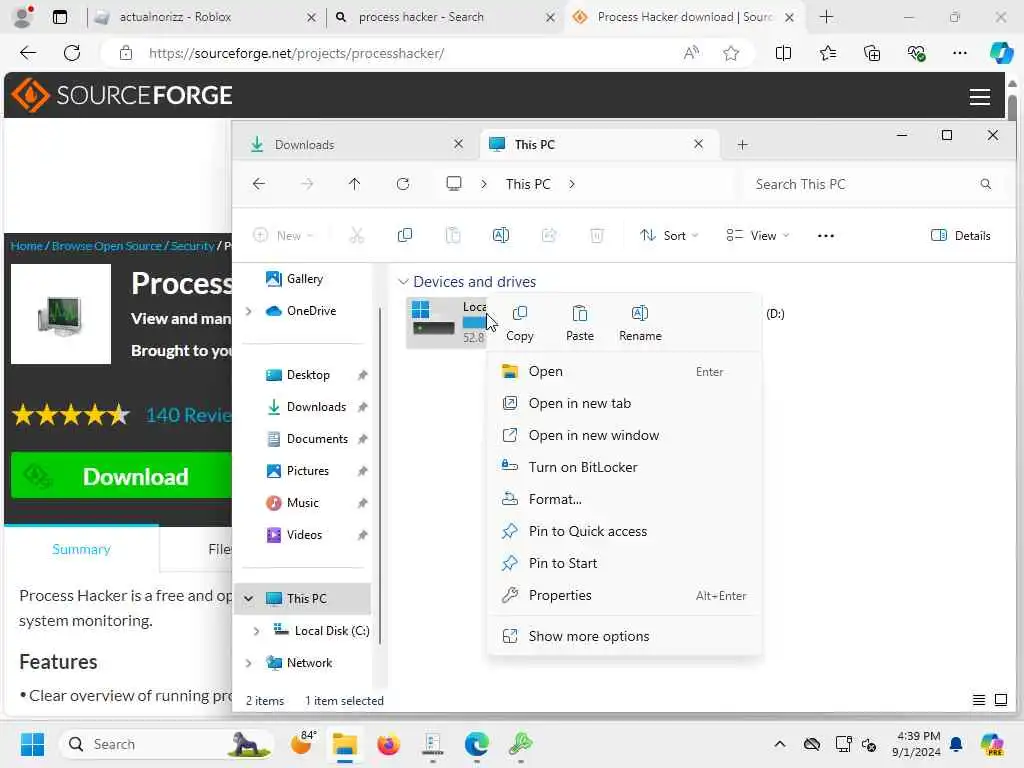Add a new File Explorer tab
Image resolution: width=1024 pixels, height=768 pixels.
[x=742, y=144]
